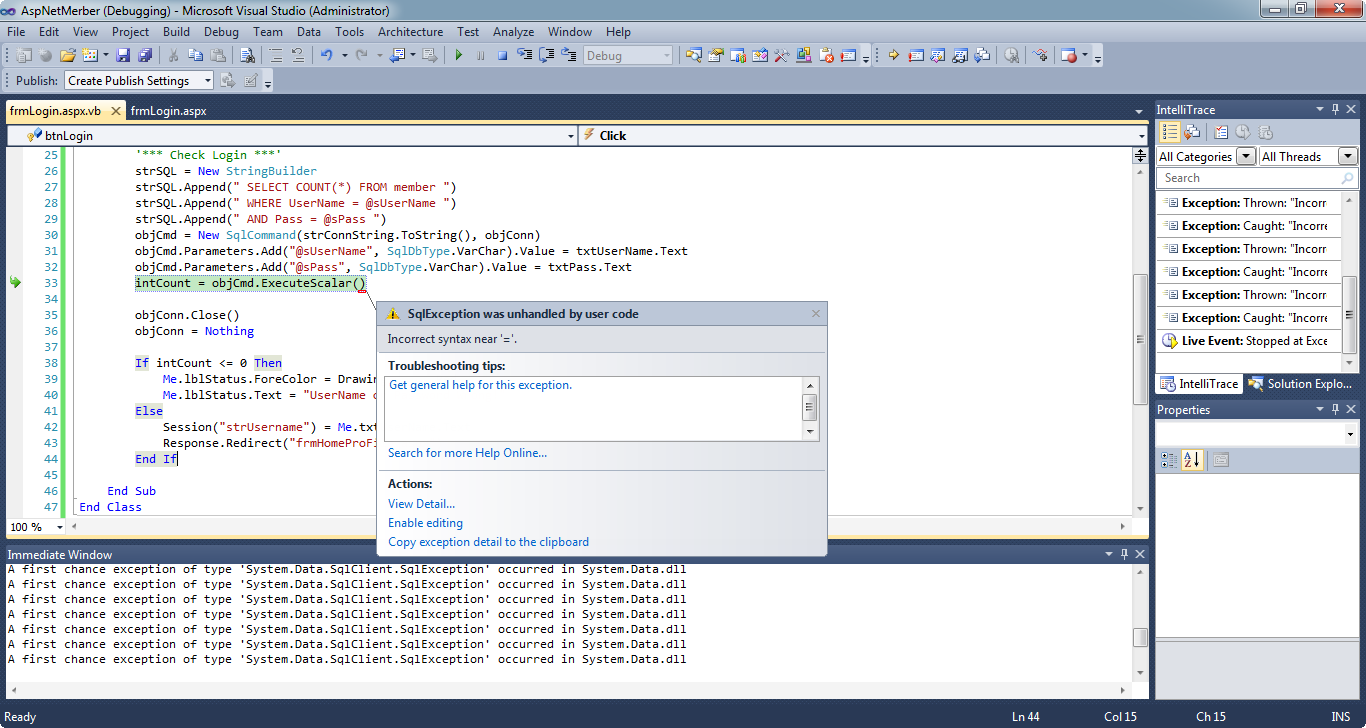Image resolution: width=1366 pixels, height=728 pixels.
Task: Click the Save All toolbar icon
Action: click(145, 56)
